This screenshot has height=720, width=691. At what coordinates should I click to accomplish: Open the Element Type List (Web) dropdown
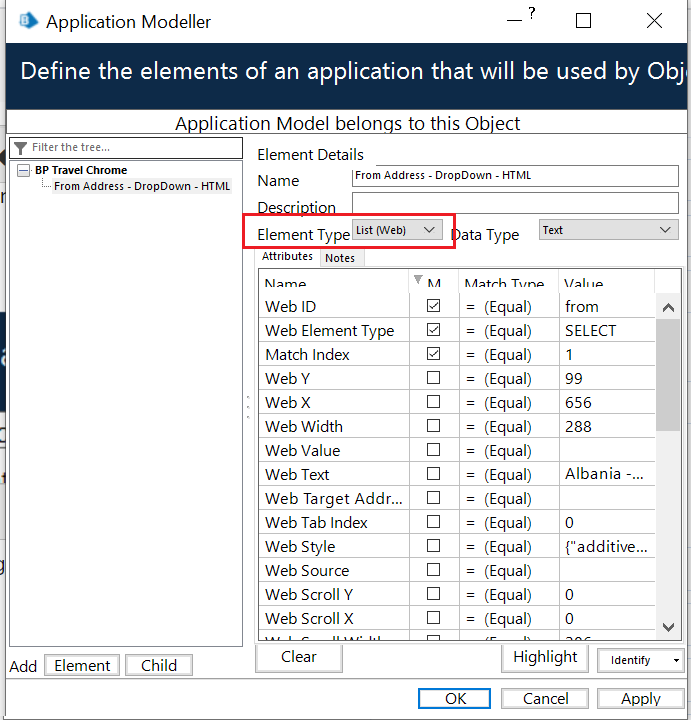[397, 230]
